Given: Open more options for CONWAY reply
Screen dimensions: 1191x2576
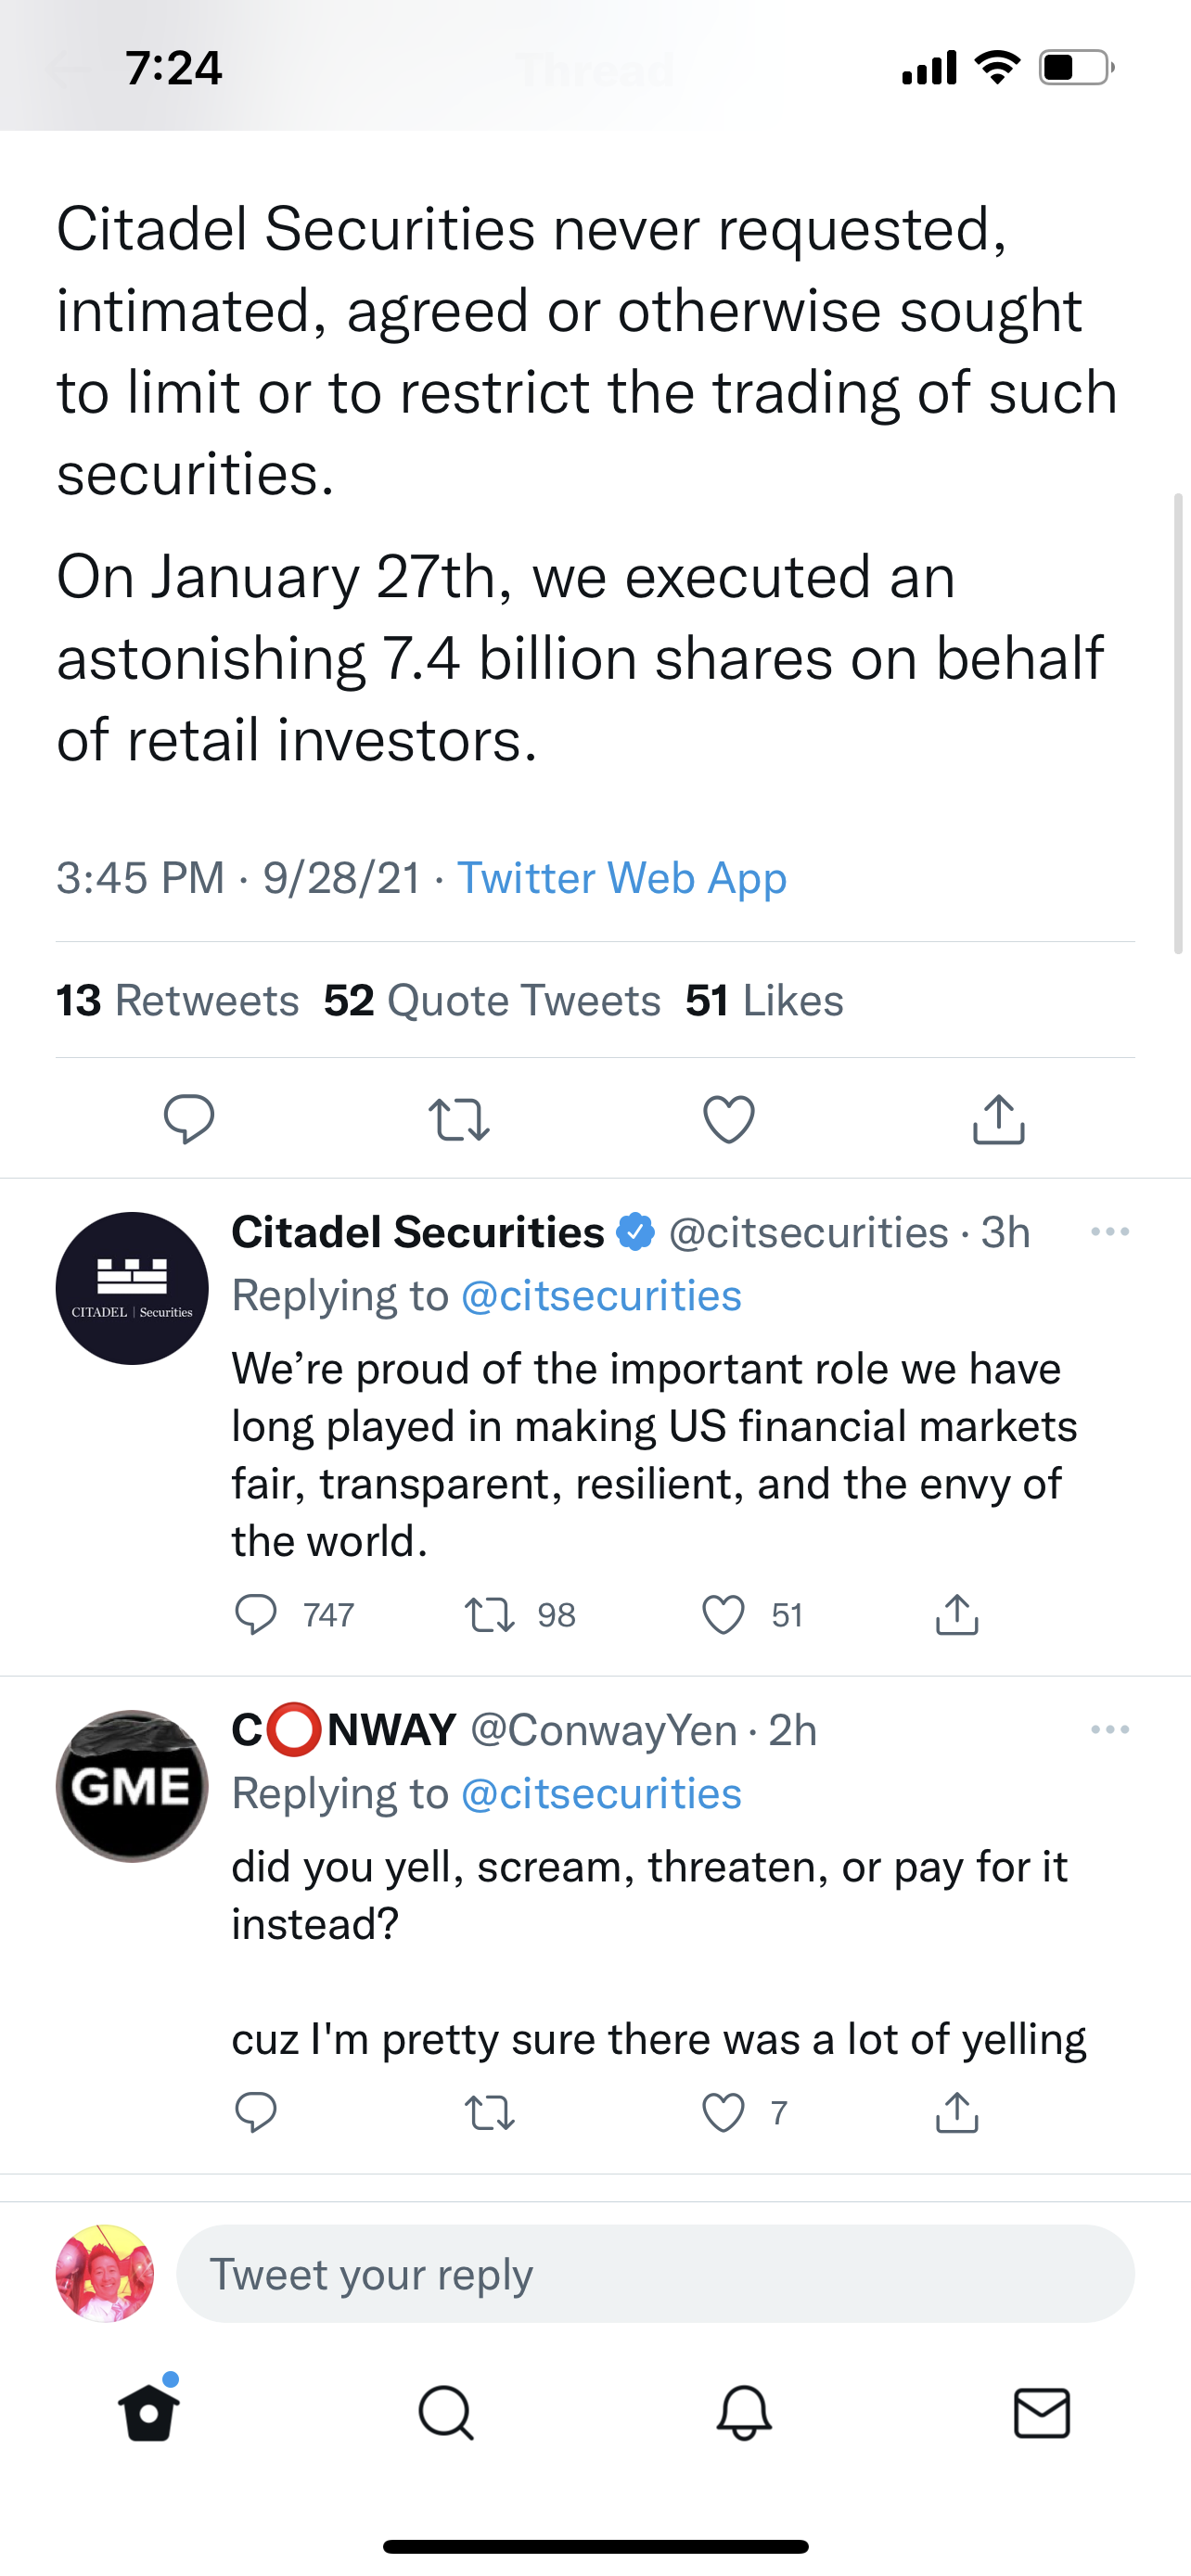Looking at the screenshot, I should tap(1110, 1729).
